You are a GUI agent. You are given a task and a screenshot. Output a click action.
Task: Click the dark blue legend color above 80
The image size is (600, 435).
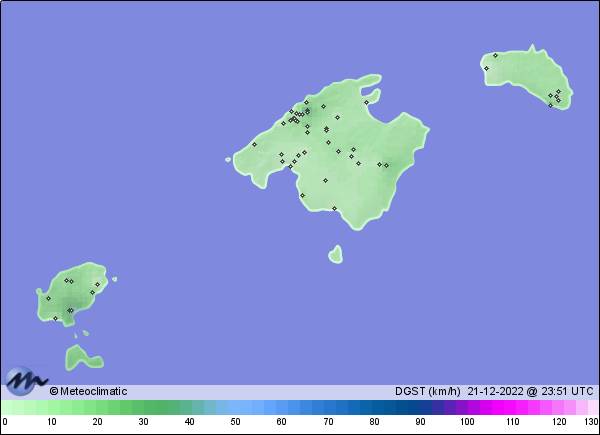[x=374, y=408]
